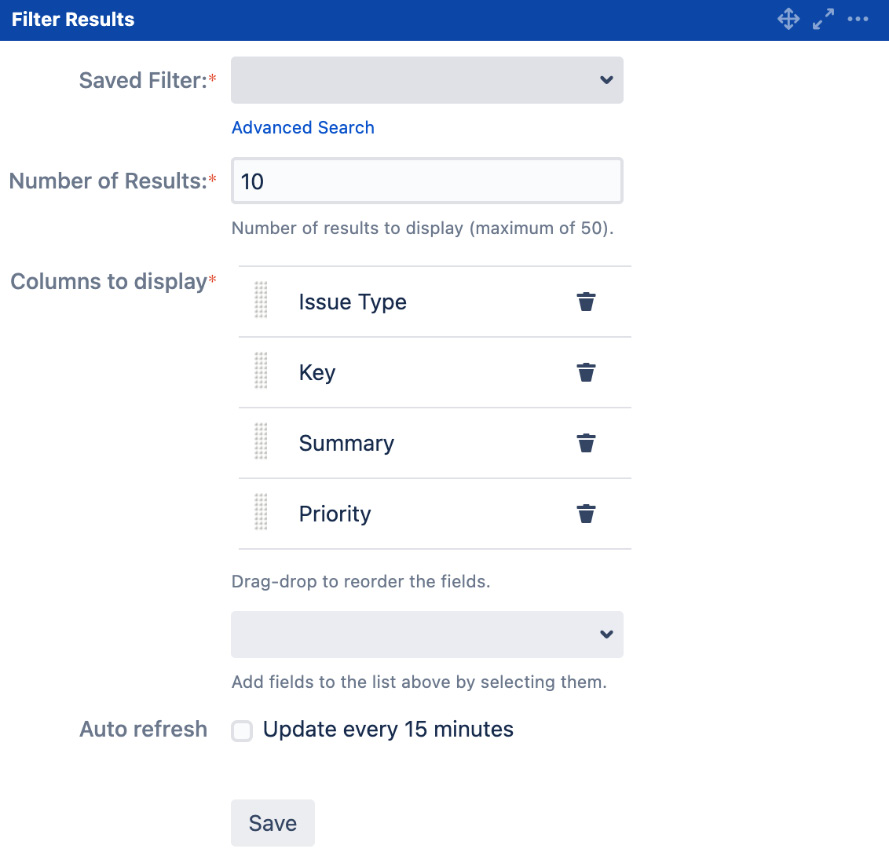This screenshot has width=889, height=856.
Task: Open the Saved Filter dropdown
Action: pyautogui.click(x=427, y=80)
